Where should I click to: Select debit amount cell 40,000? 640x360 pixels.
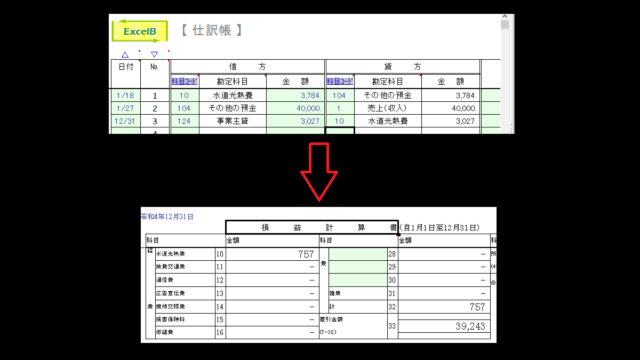[295, 108]
